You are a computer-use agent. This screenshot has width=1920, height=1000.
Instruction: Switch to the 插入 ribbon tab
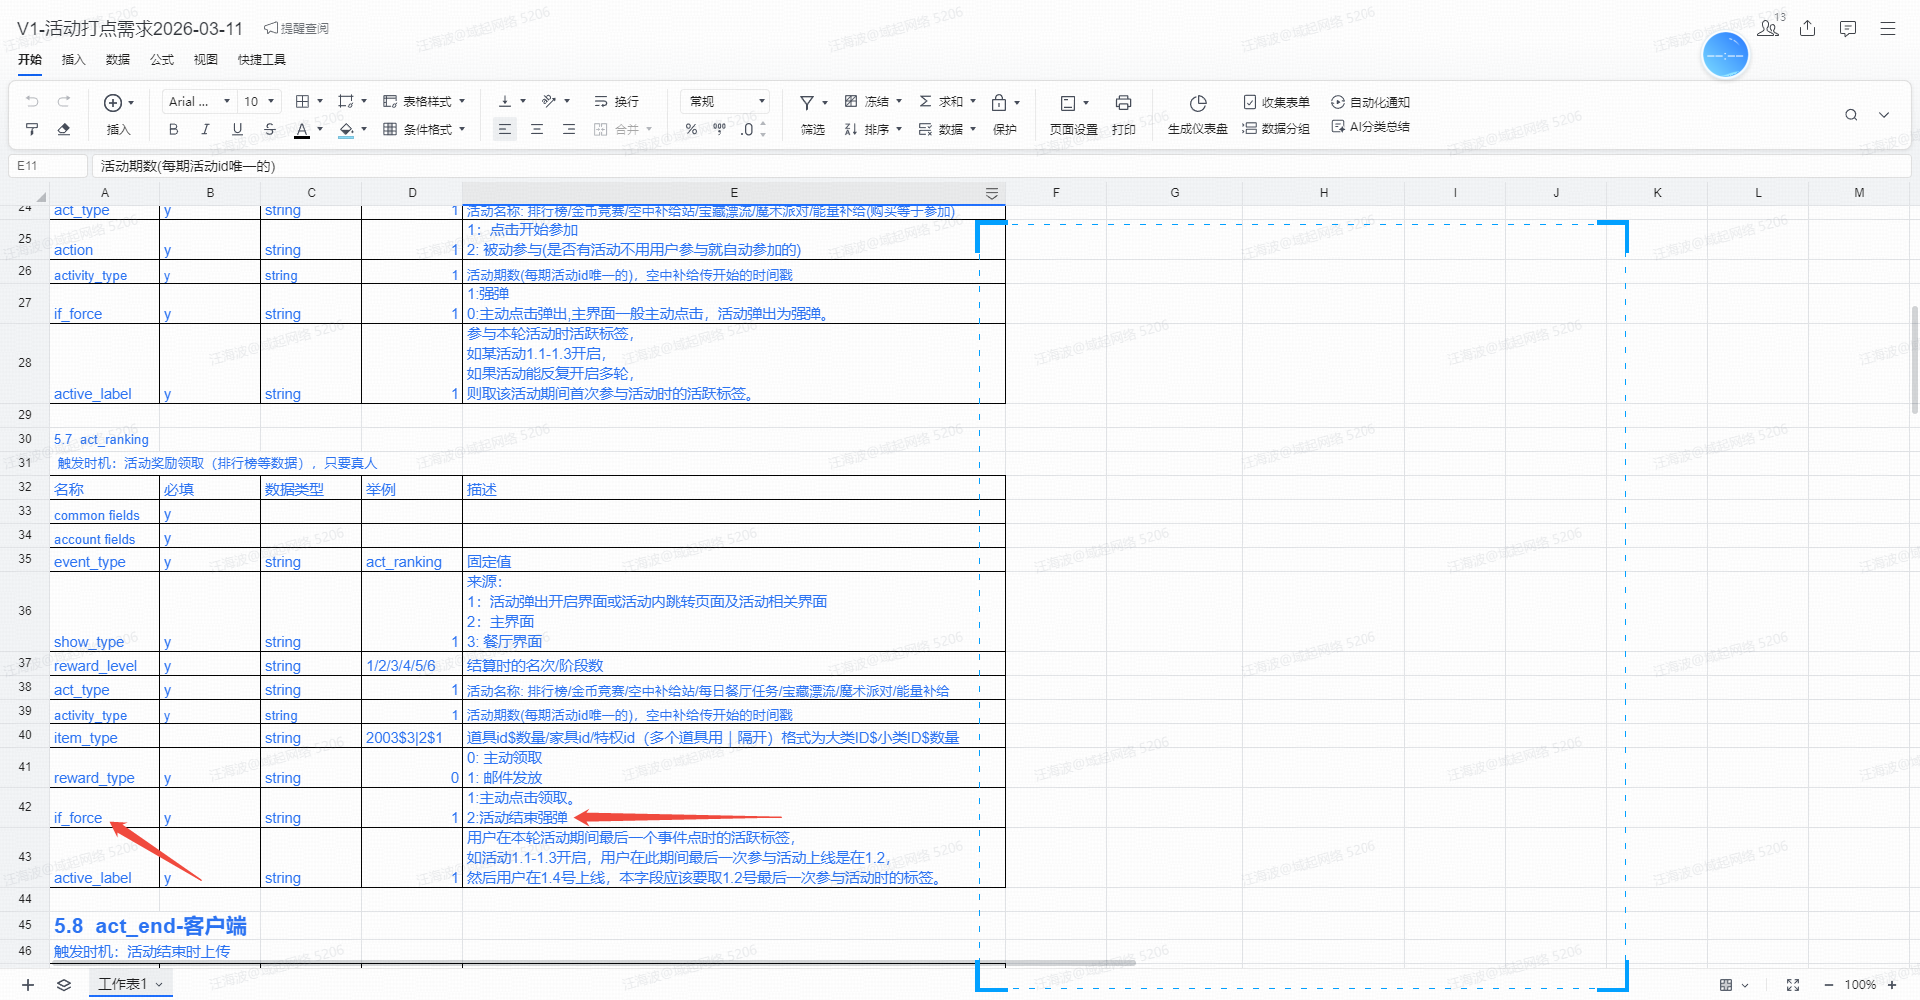point(73,59)
